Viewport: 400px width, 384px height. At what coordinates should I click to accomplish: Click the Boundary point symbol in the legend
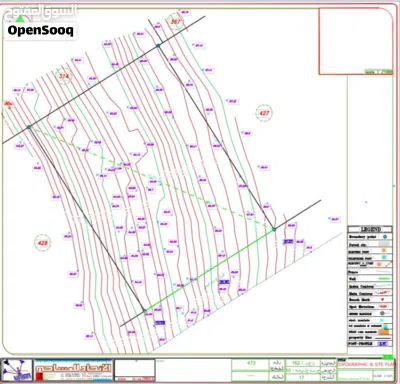(385, 237)
